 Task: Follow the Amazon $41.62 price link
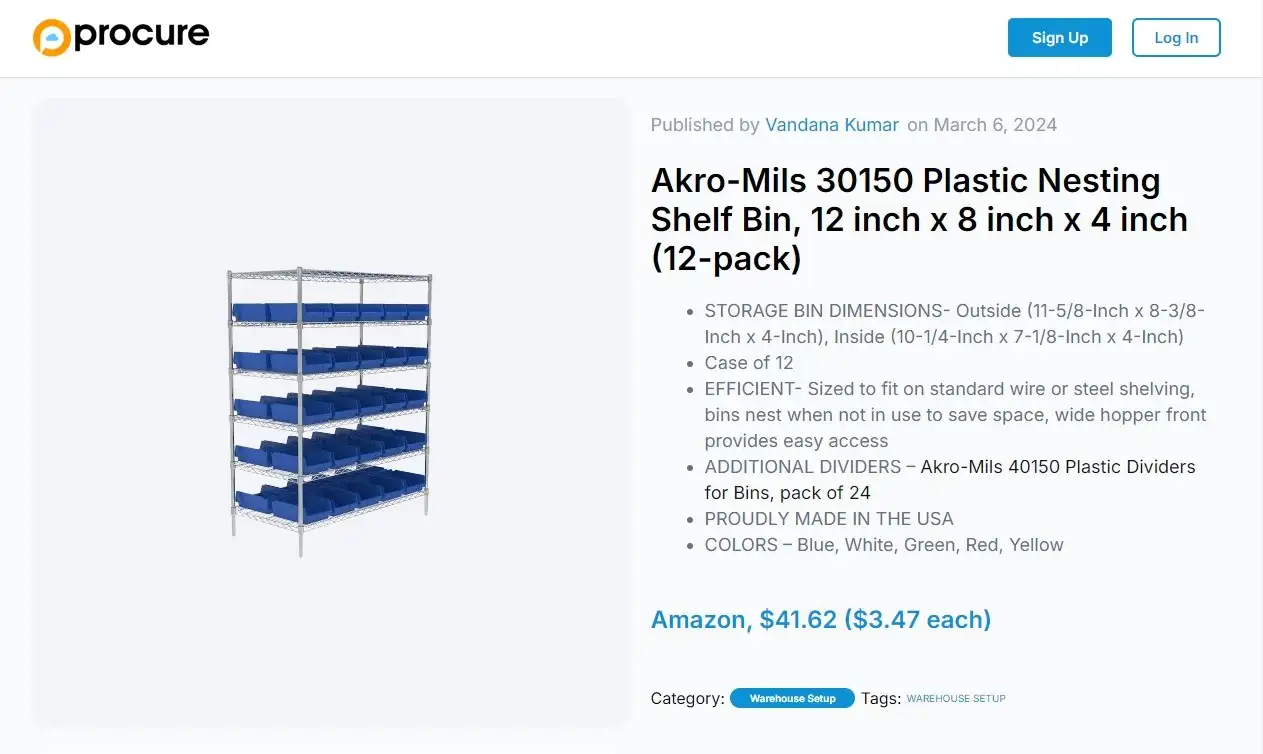tap(820, 619)
